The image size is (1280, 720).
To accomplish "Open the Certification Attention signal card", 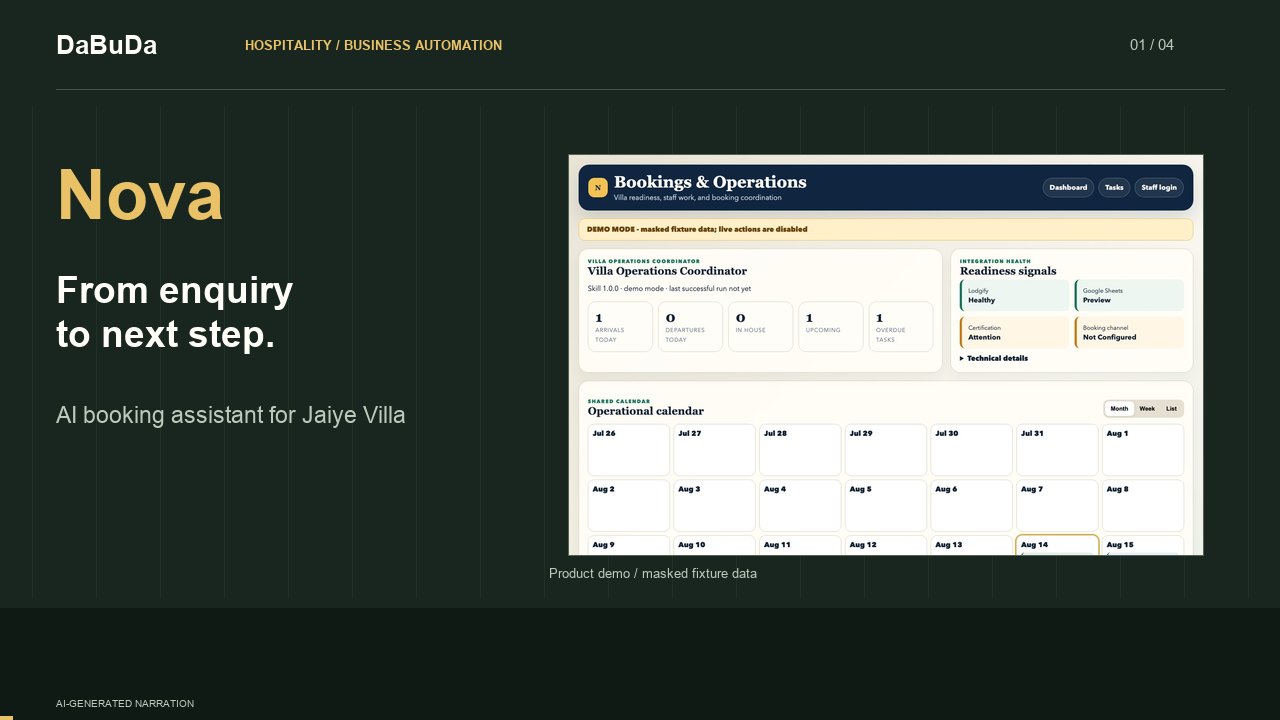I will point(1014,333).
